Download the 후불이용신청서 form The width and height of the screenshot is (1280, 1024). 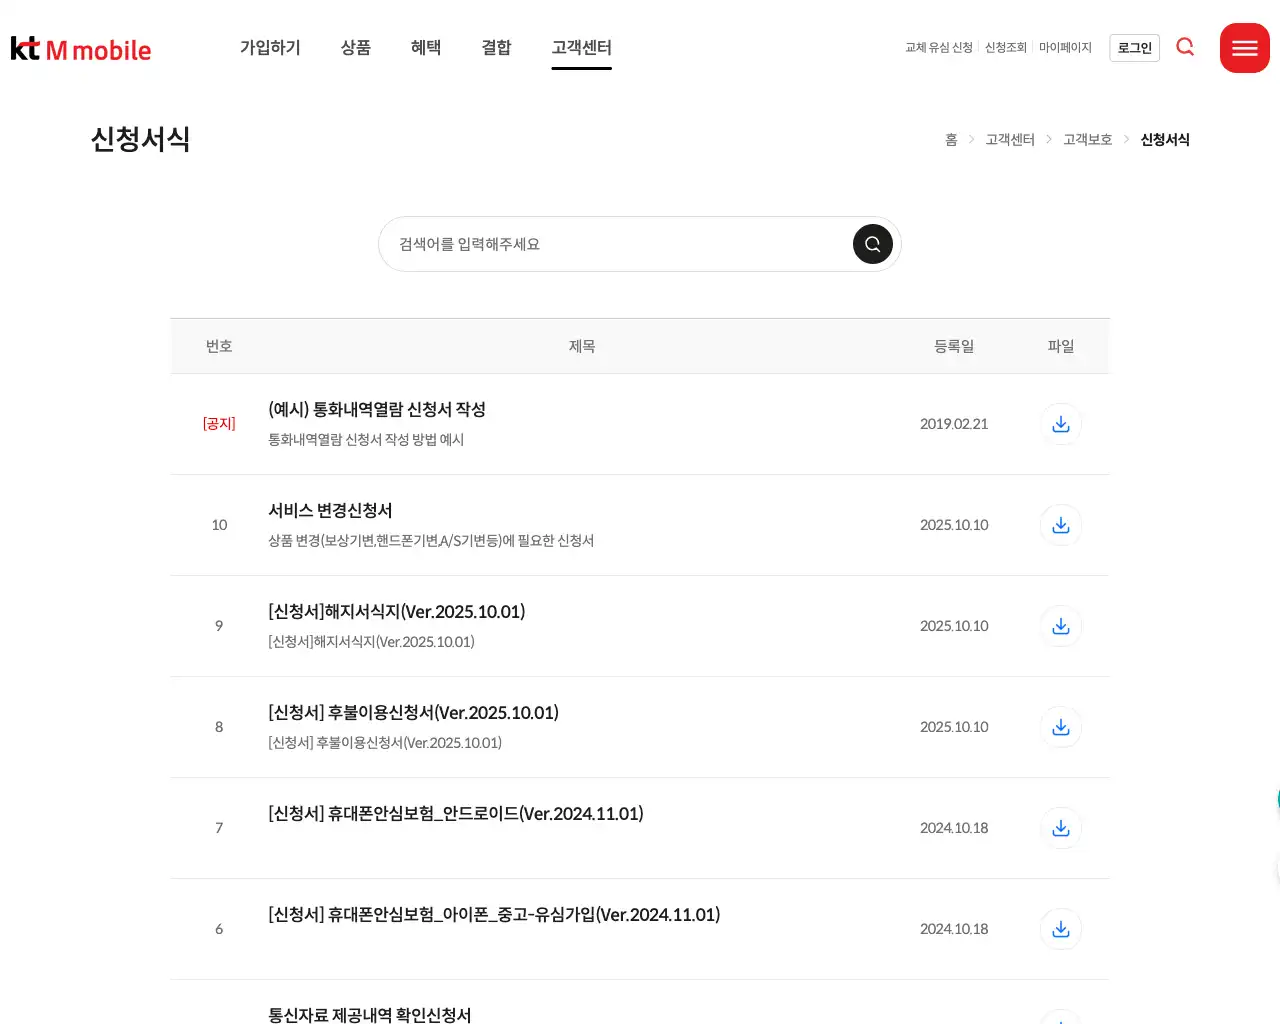click(1060, 727)
